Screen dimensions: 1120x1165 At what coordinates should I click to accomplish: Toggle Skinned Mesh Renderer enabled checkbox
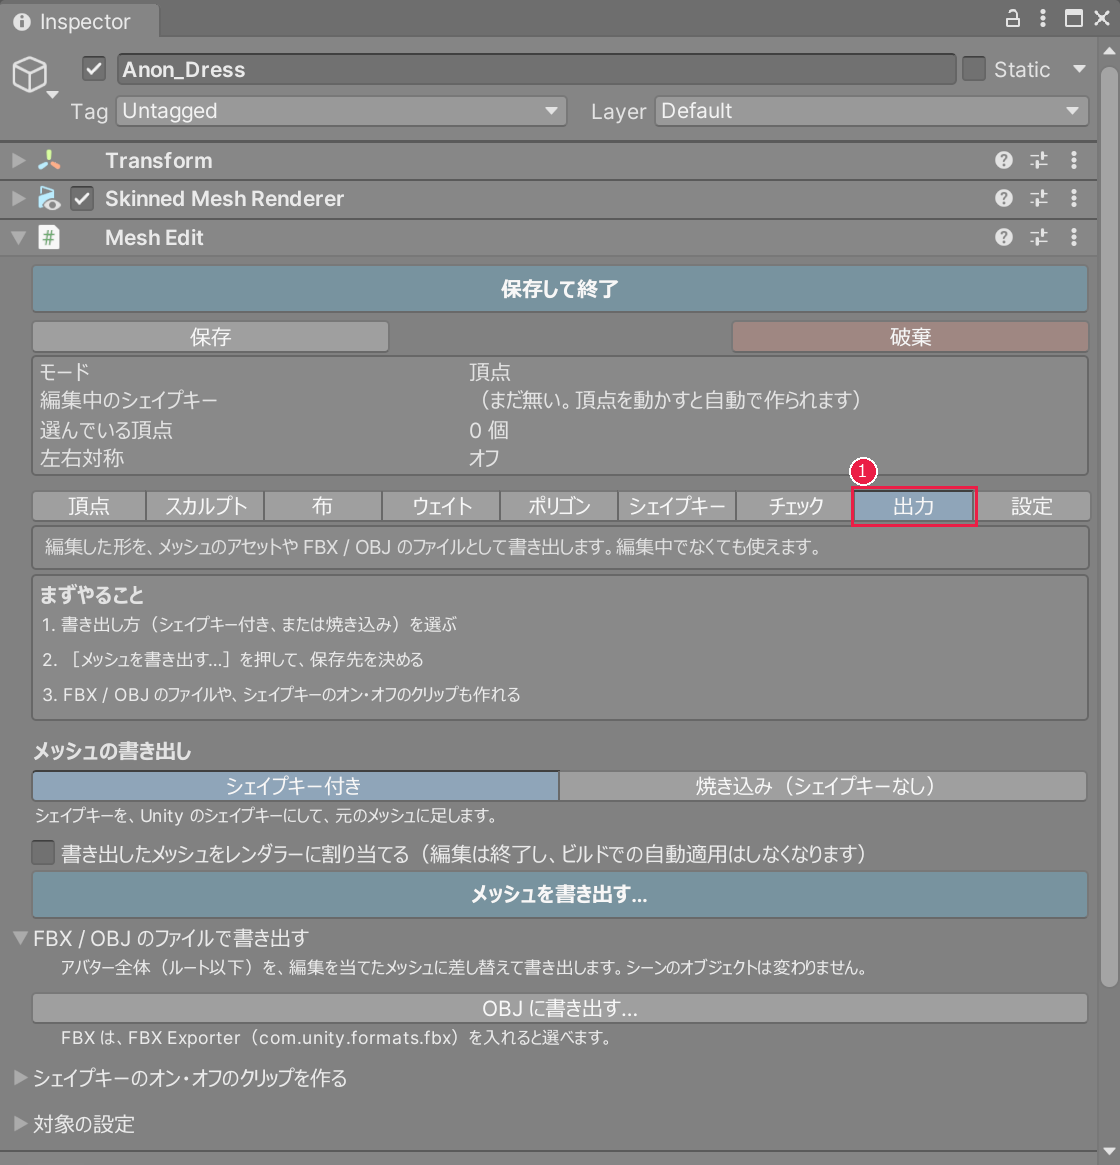point(82,198)
